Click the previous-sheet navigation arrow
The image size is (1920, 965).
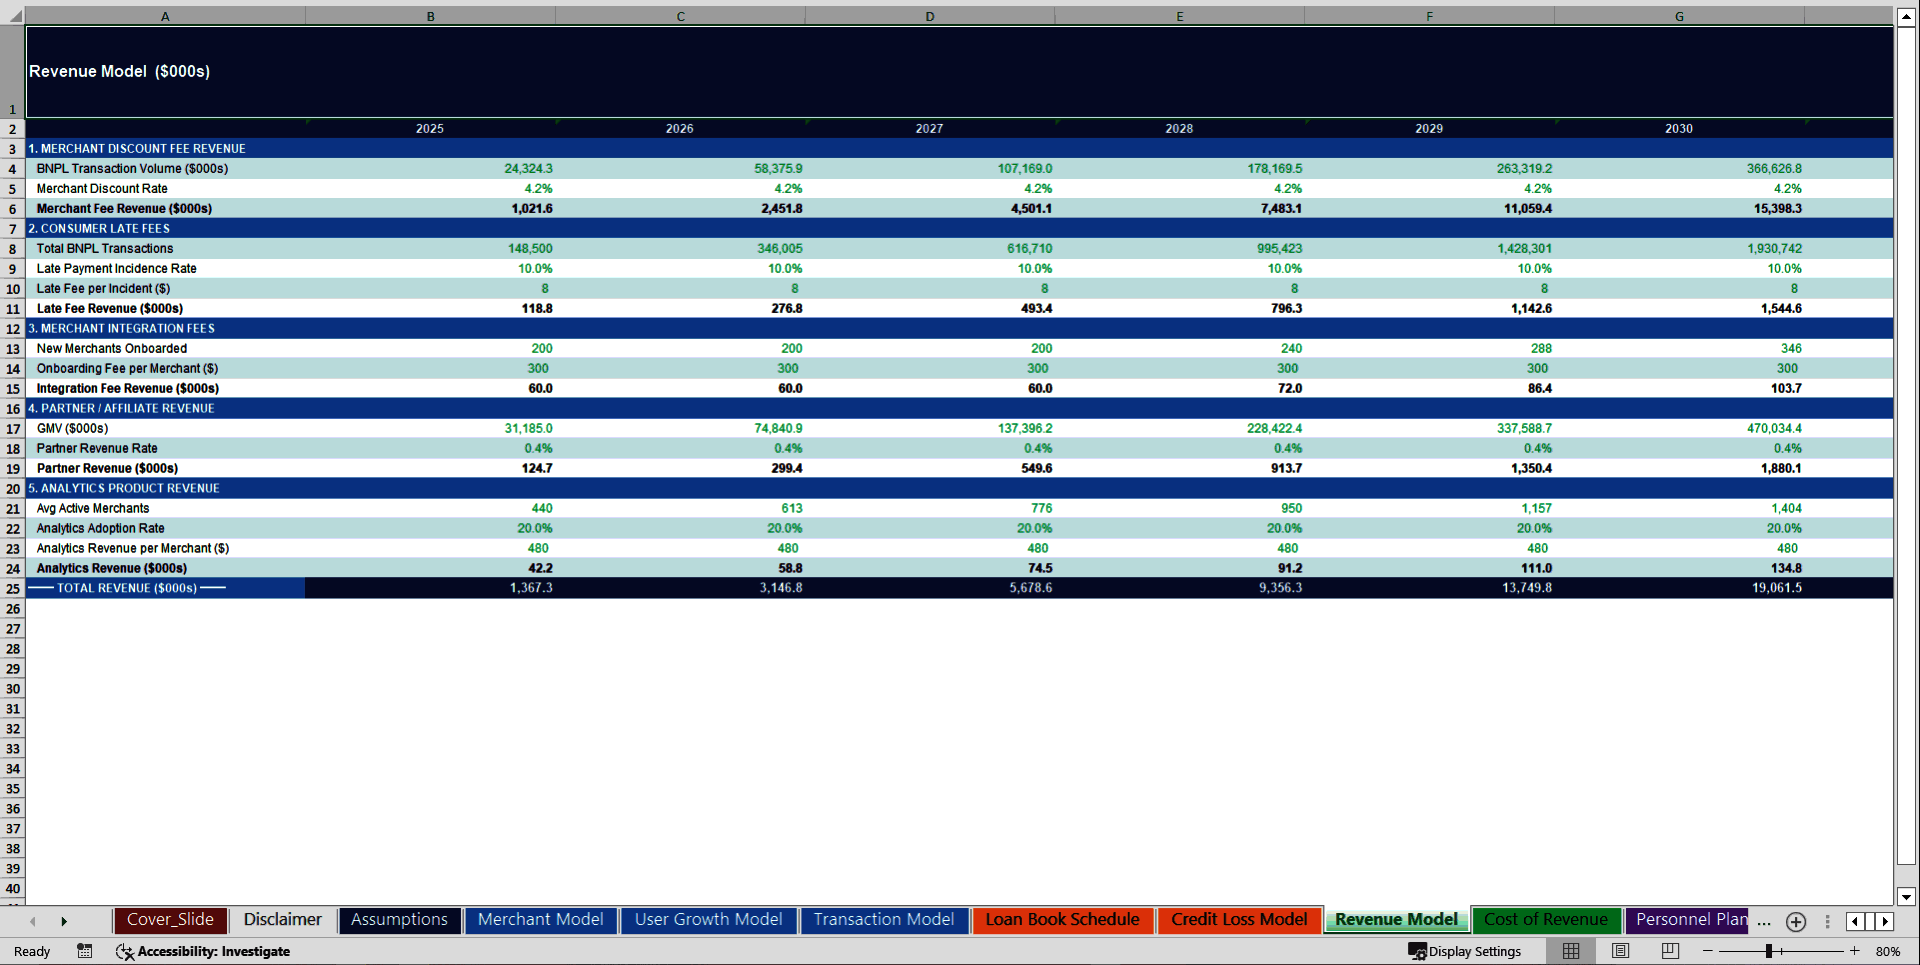(32, 921)
